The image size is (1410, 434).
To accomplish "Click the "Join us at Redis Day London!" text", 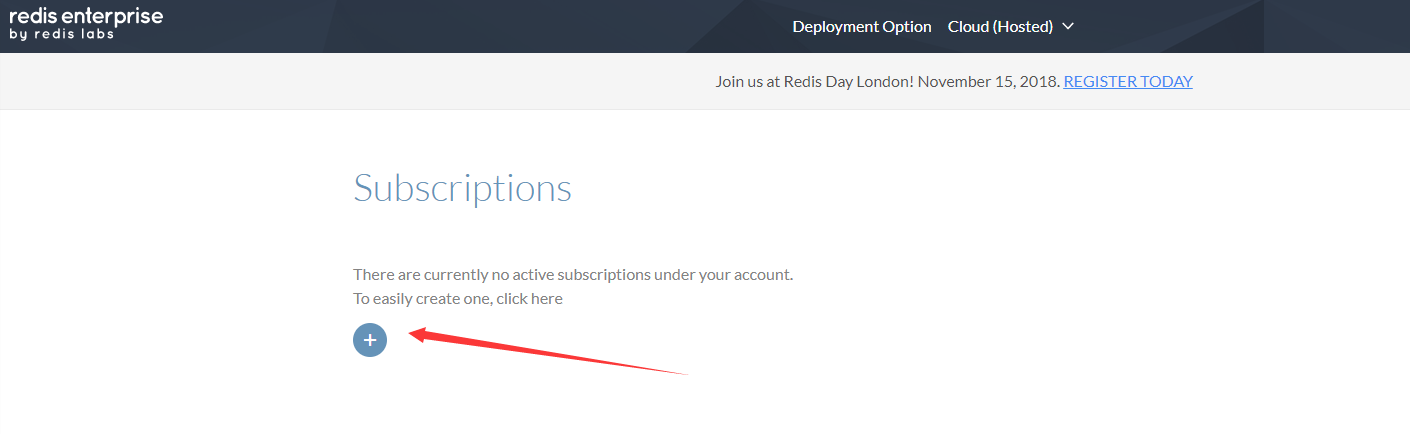I will click(x=814, y=82).
